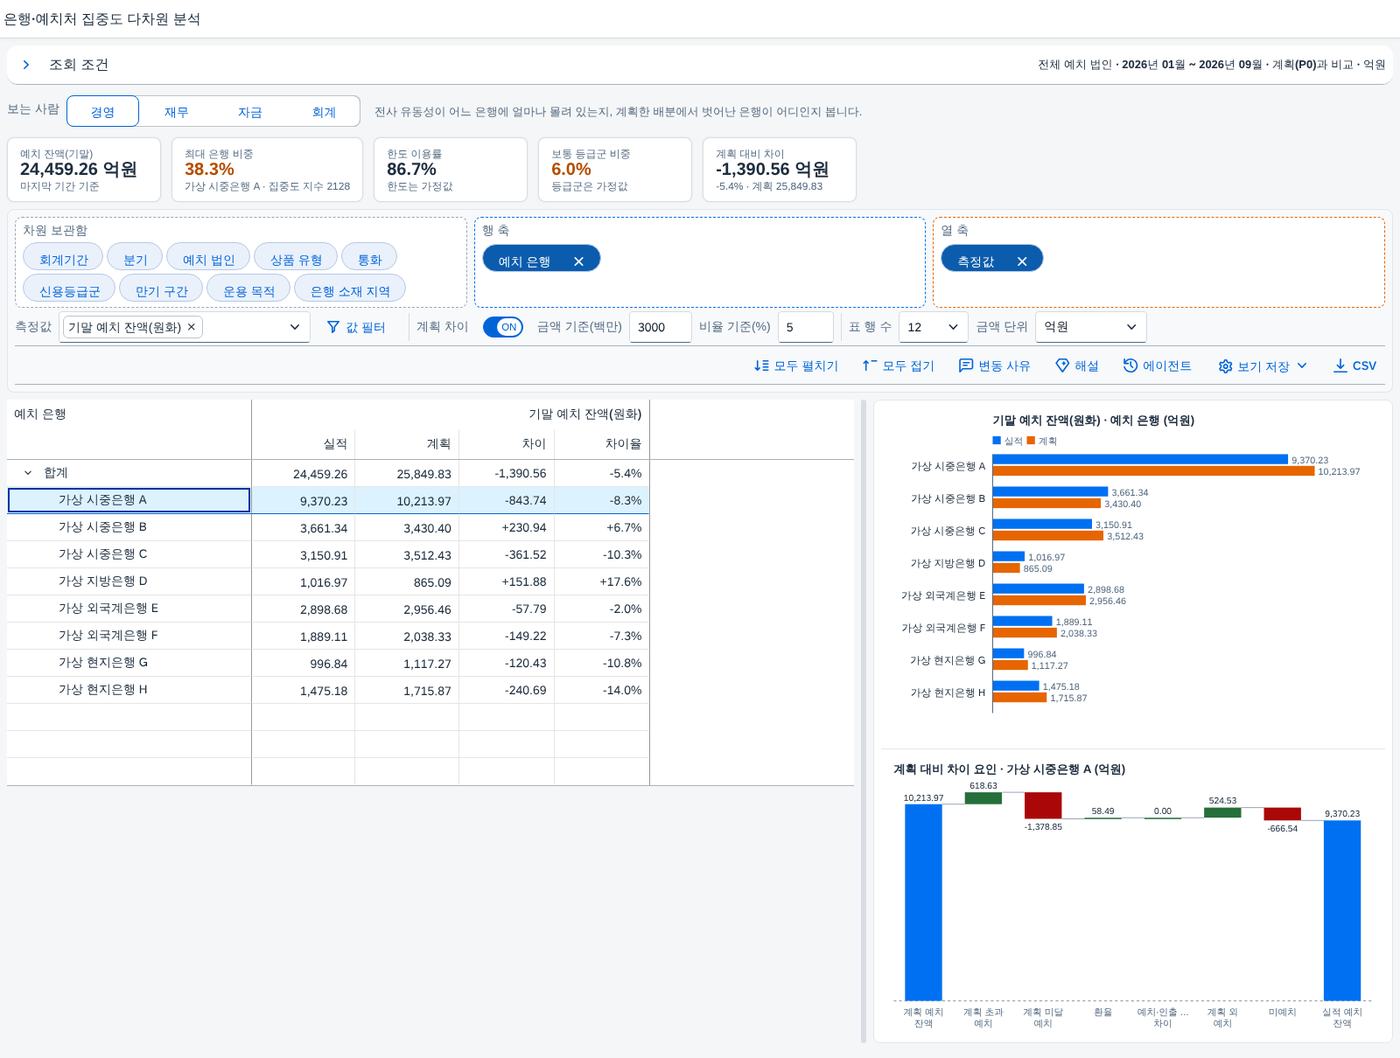Click 모두 접기 collapse-all icon
The height and width of the screenshot is (1058, 1400).
tap(869, 366)
